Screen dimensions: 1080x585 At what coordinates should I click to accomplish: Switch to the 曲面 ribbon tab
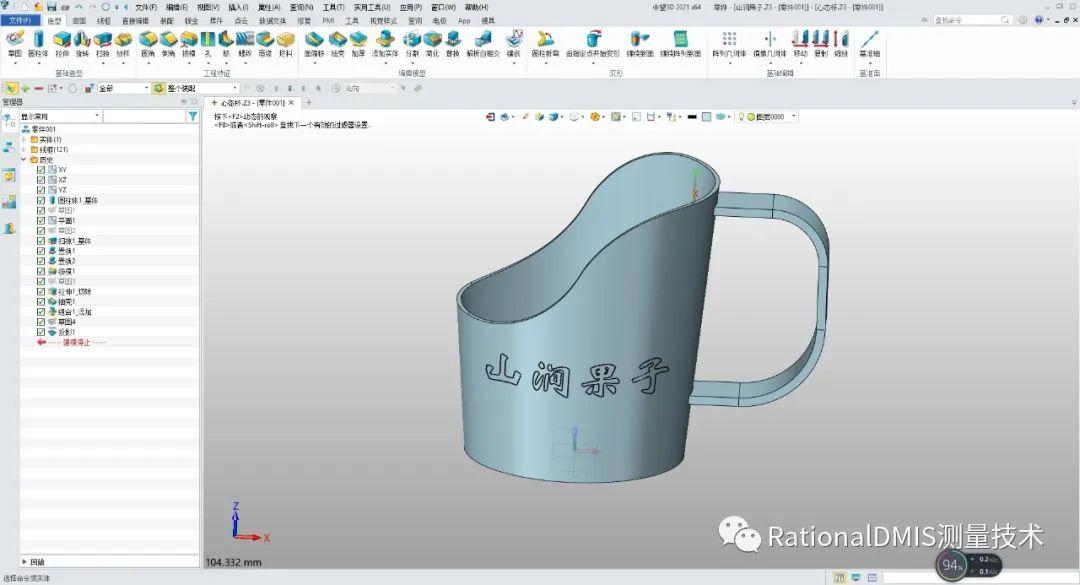(x=79, y=21)
